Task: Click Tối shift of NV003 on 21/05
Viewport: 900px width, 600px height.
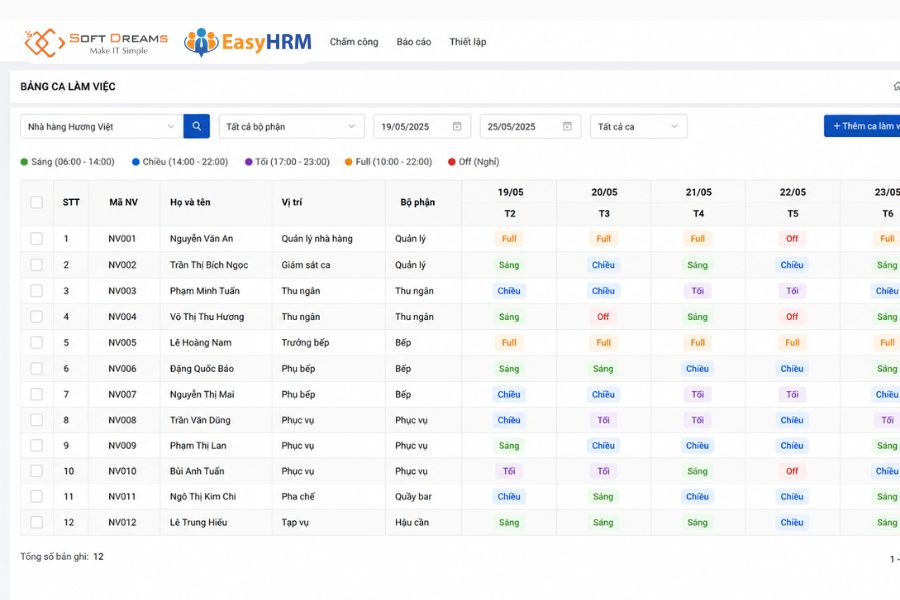Action: point(697,291)
